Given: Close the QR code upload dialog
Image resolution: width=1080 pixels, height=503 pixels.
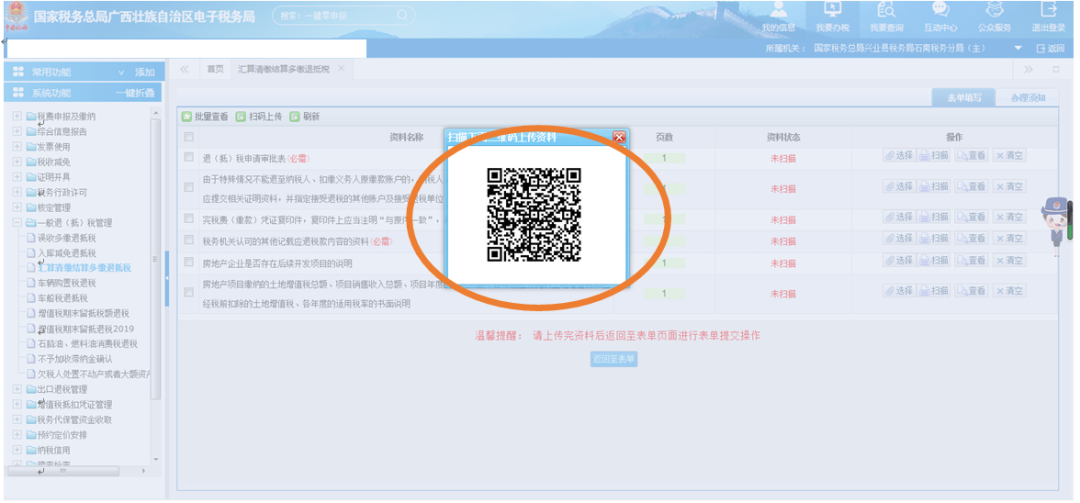Looking at the screenshot, I should [619, 137].
